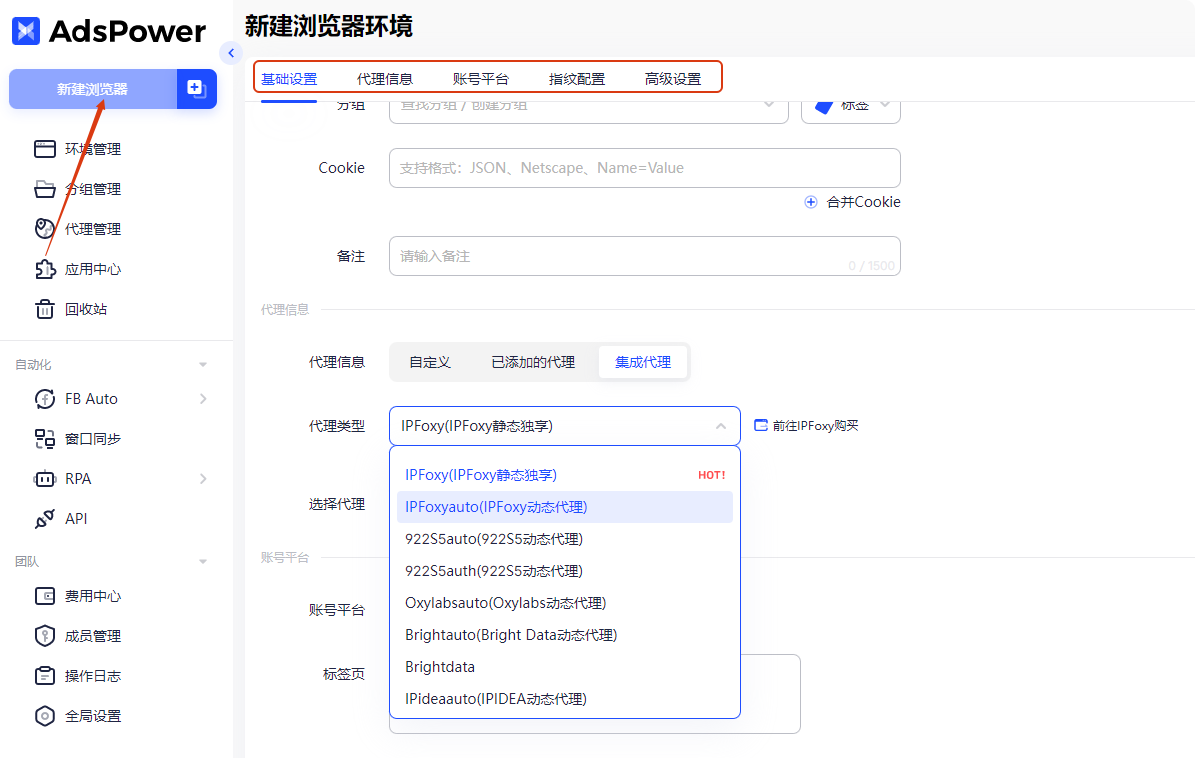Screen dimensions: 1195x758
Task: Click the 环境管理 sidebar label
Action: coord(93,149)
